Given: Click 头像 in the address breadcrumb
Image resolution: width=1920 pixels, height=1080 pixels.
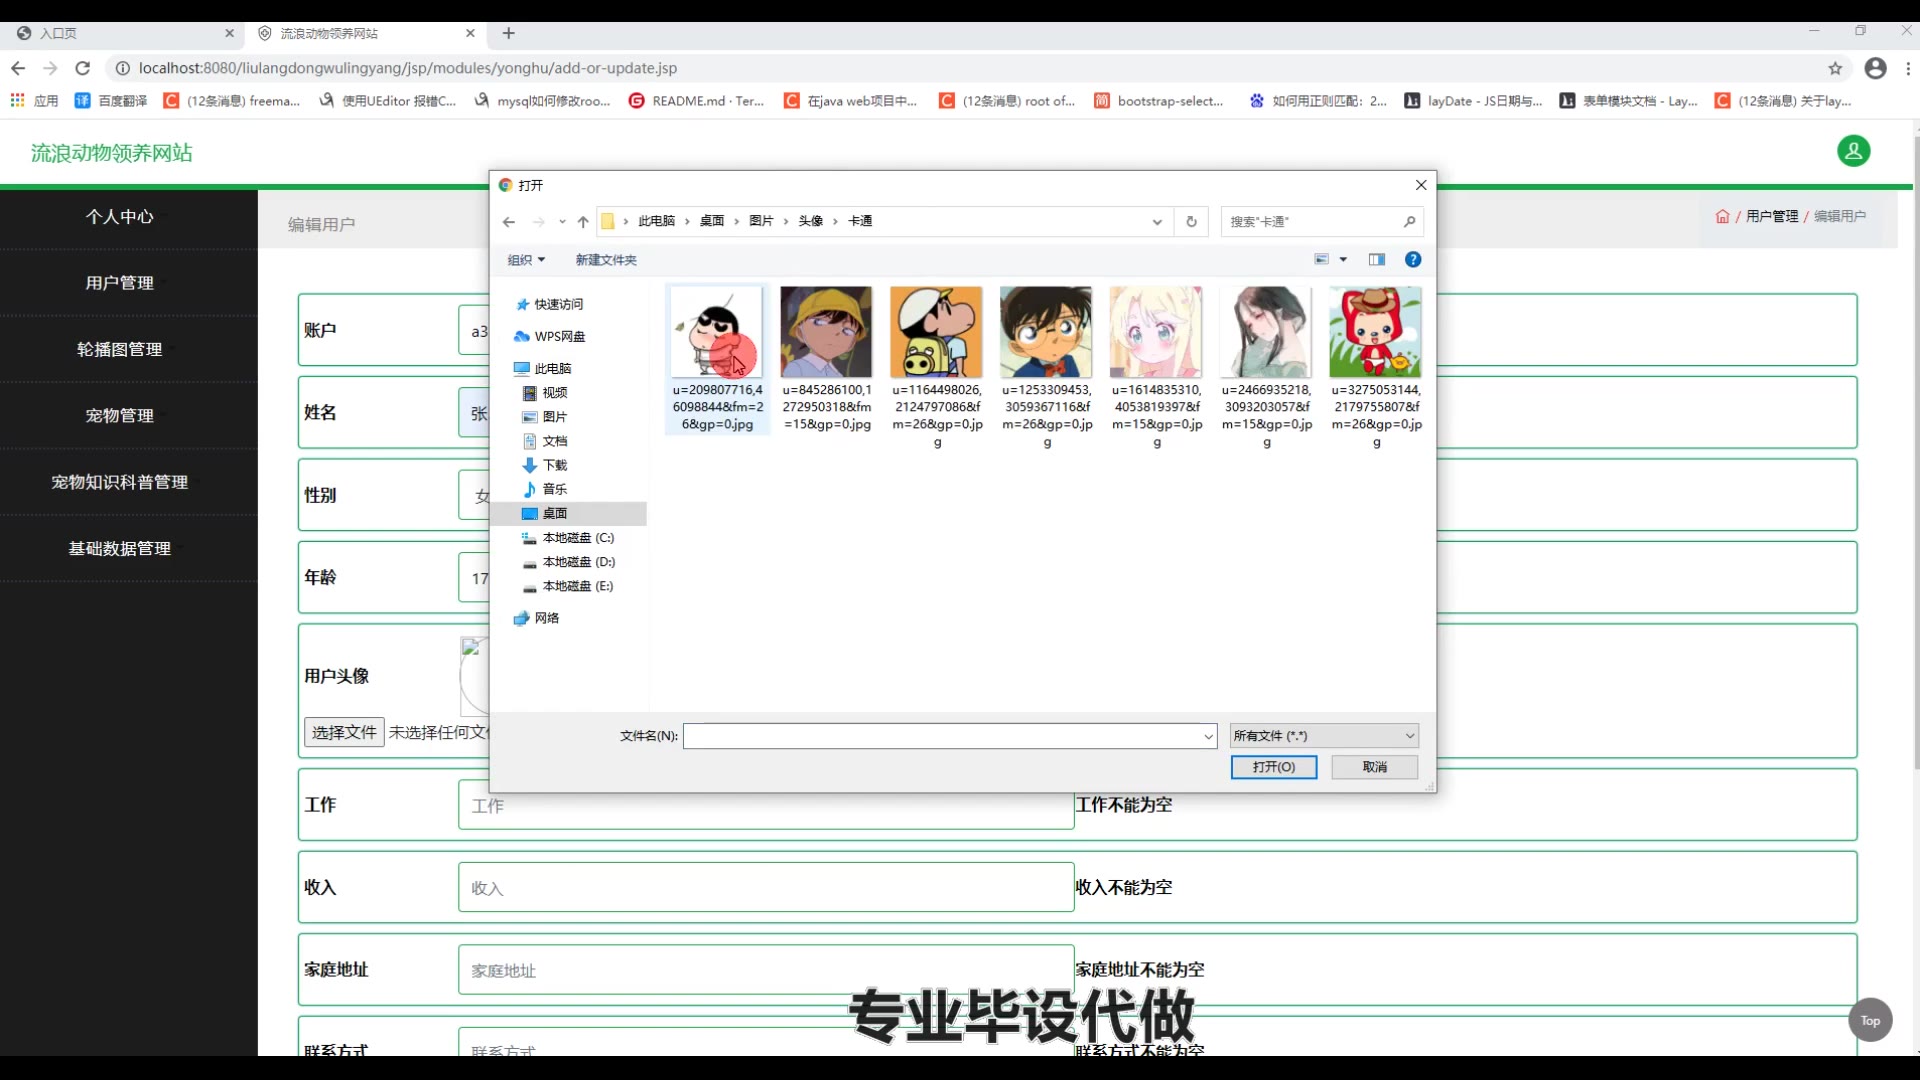Looking at the screenshot, I should (811, 222).
